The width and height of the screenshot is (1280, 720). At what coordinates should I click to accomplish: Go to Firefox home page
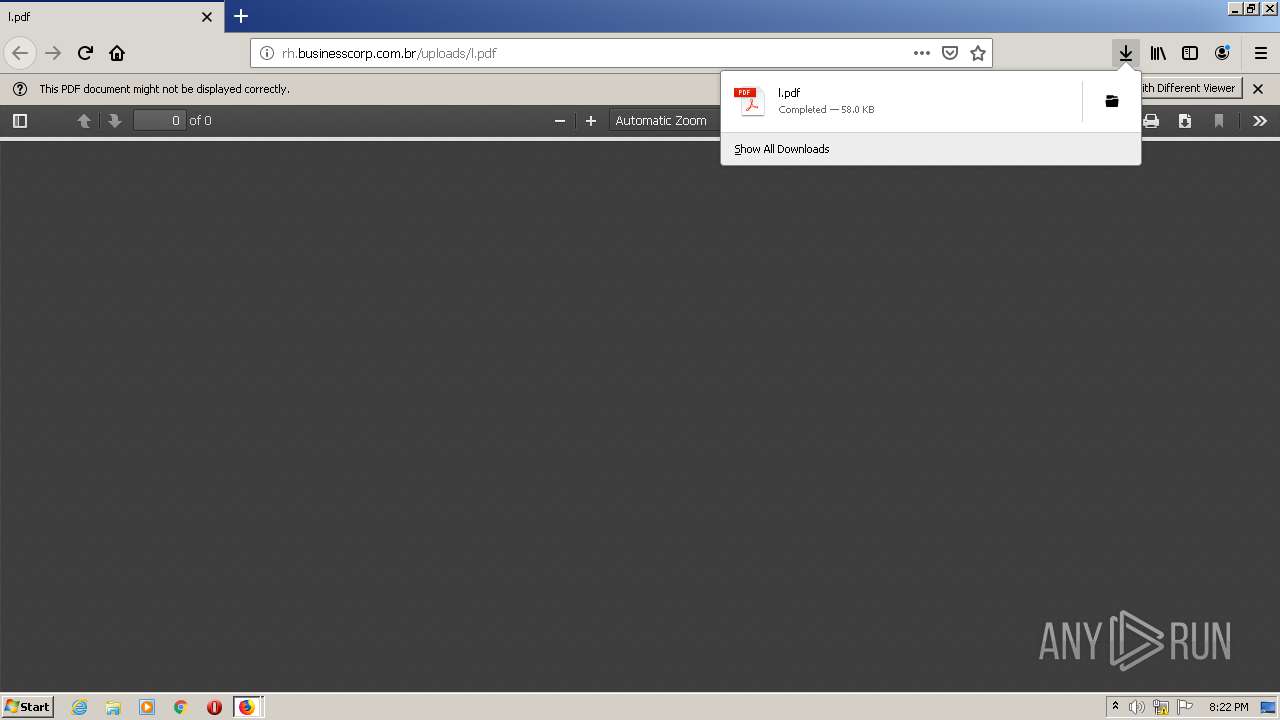(117, 53)
